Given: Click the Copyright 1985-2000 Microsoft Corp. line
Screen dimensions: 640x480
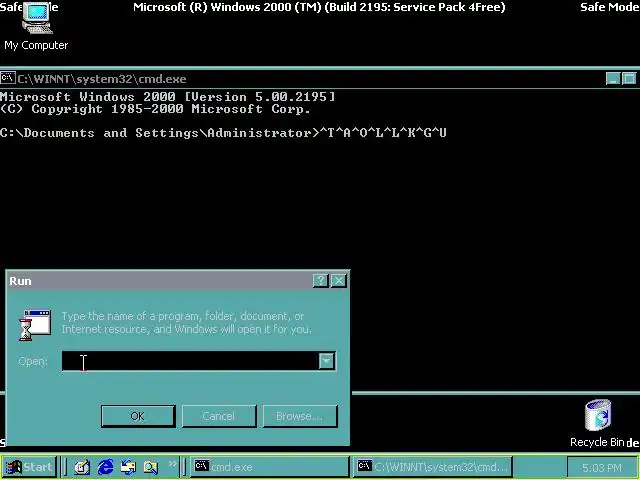Looking at the screenshot, I should 156,109.
